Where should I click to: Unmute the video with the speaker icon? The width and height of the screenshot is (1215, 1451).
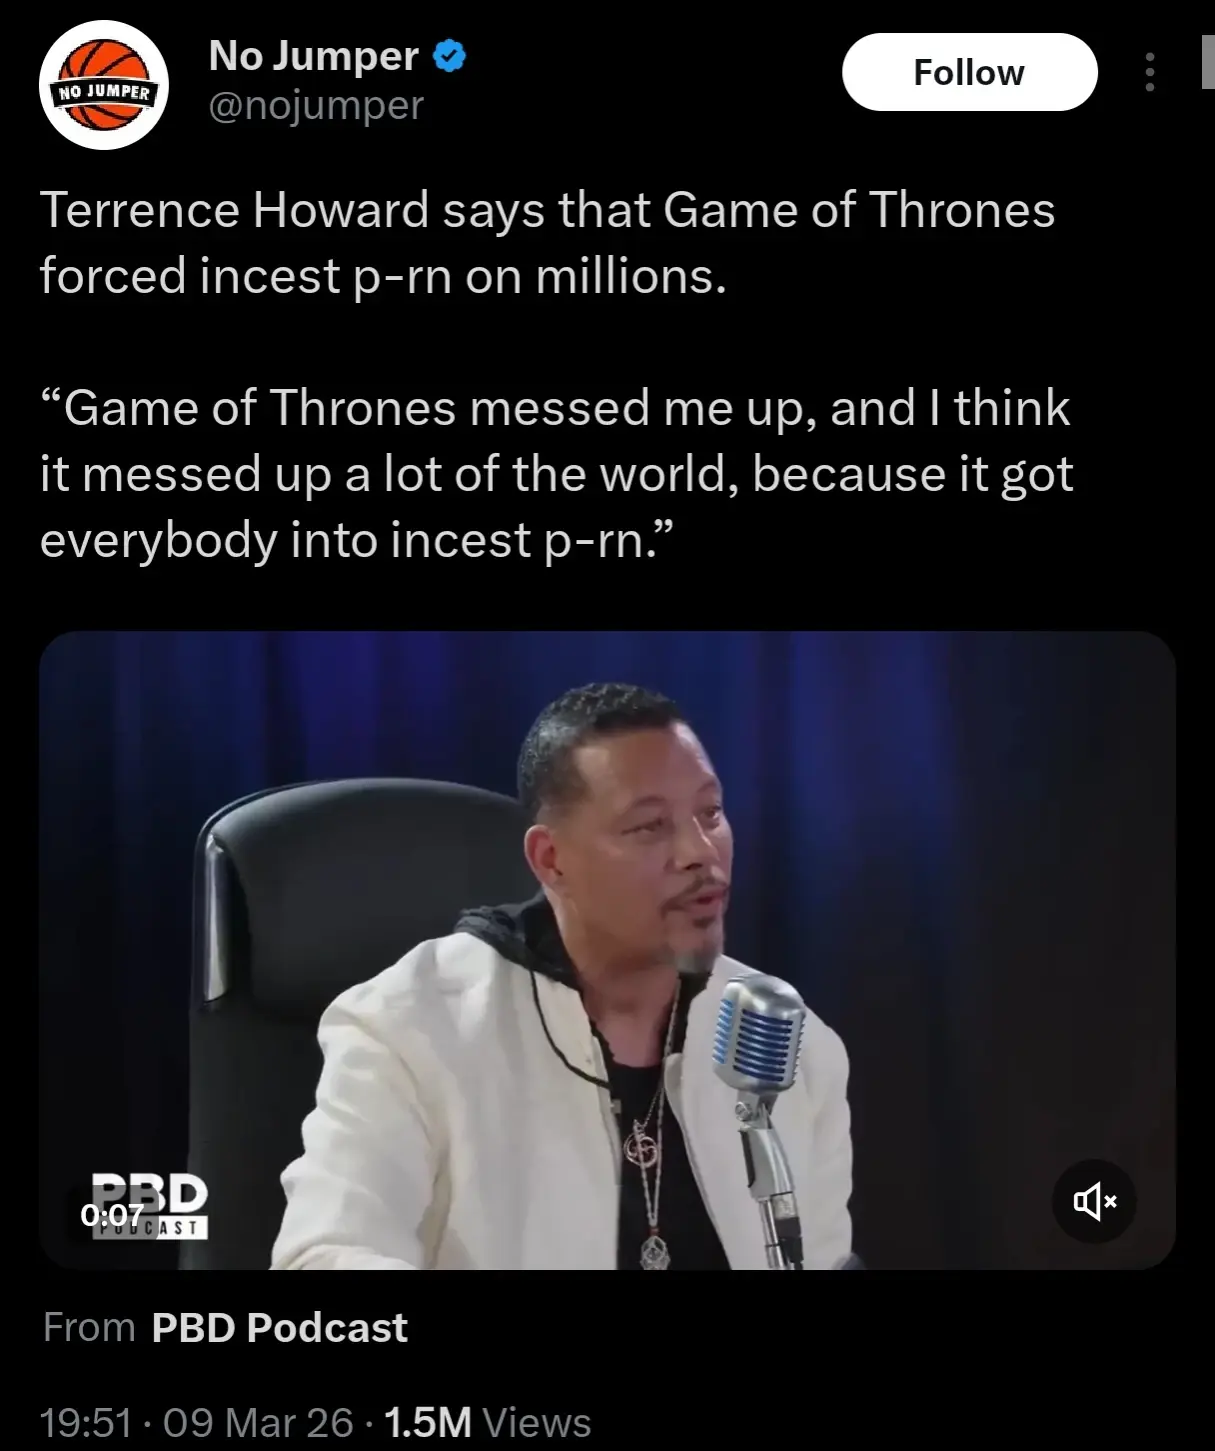tap(1094, 1201)
